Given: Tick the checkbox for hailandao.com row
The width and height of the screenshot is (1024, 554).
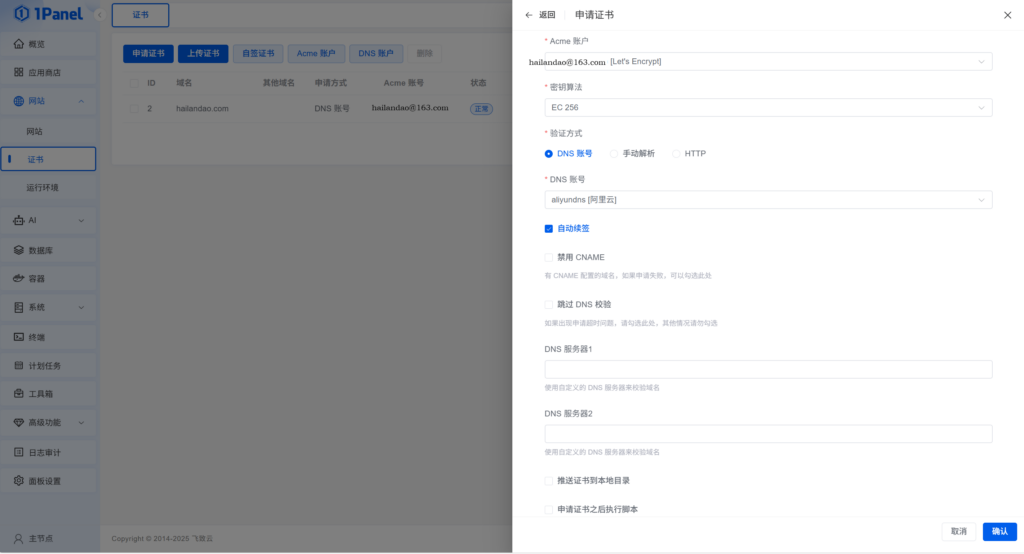Looking at the screenshot, I should (134, 108).
